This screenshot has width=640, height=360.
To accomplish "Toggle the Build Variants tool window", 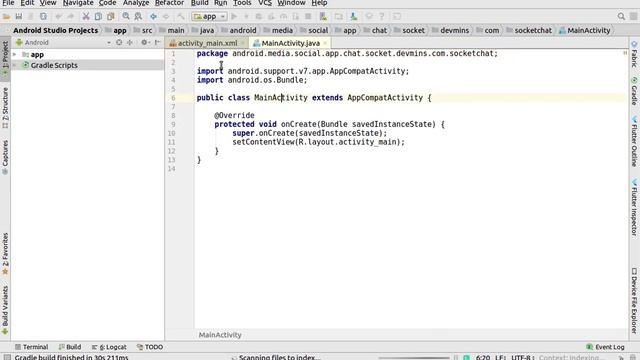I will coord(5,310).
